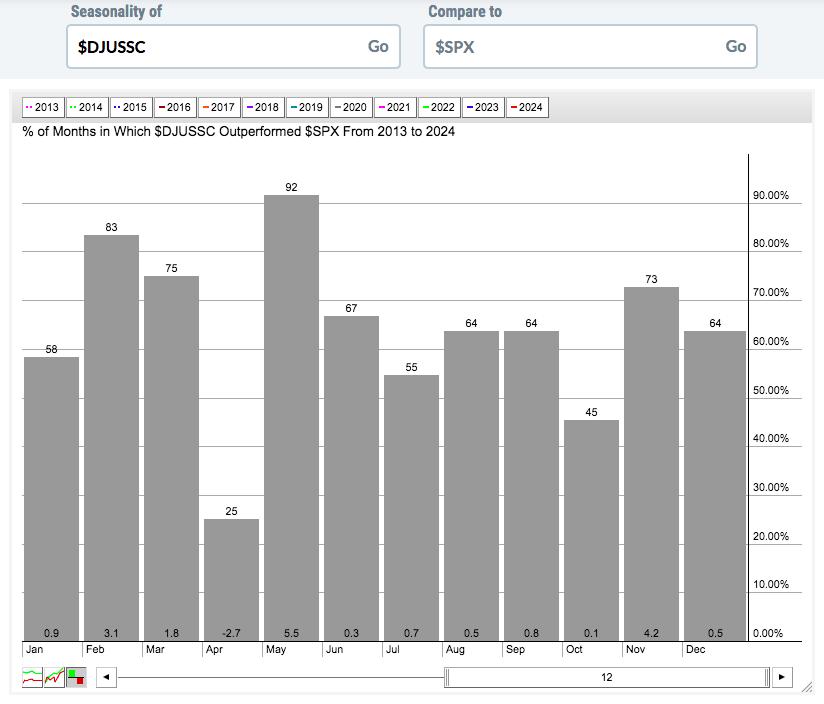Click the empty slider track left of handle
Screen dimensions: 824x704
point(280,677)
